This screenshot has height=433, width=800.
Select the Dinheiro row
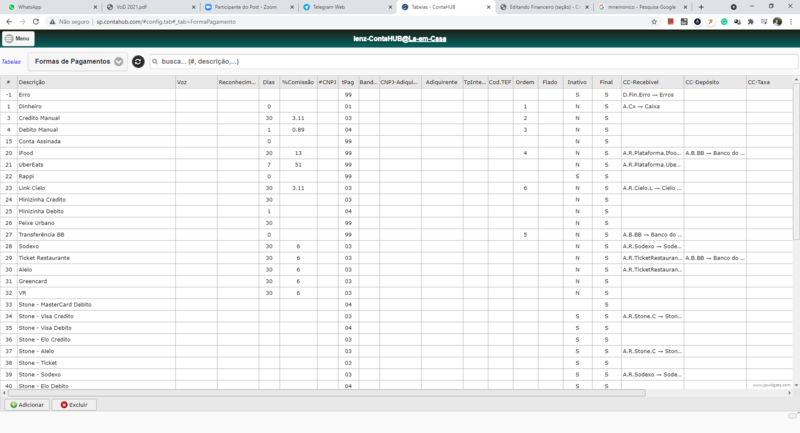point(398,107)
